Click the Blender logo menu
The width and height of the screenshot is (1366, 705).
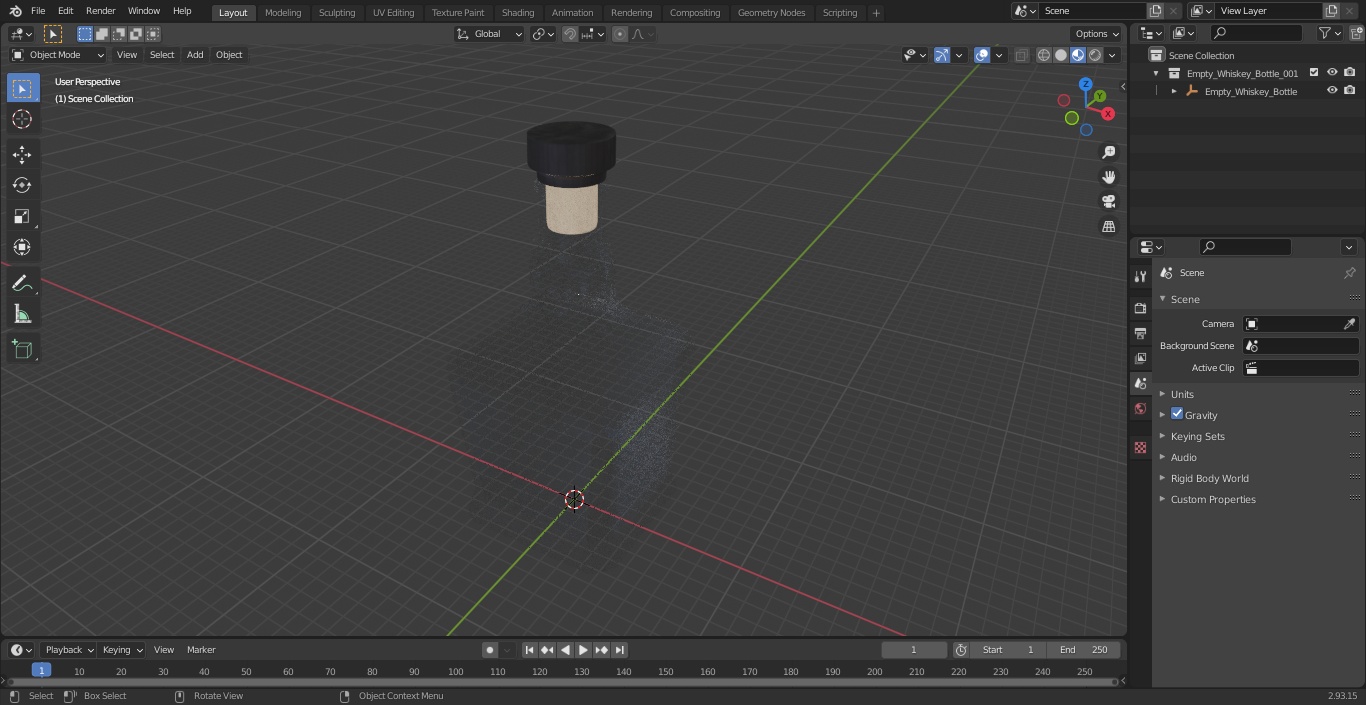tap(15, 11)
